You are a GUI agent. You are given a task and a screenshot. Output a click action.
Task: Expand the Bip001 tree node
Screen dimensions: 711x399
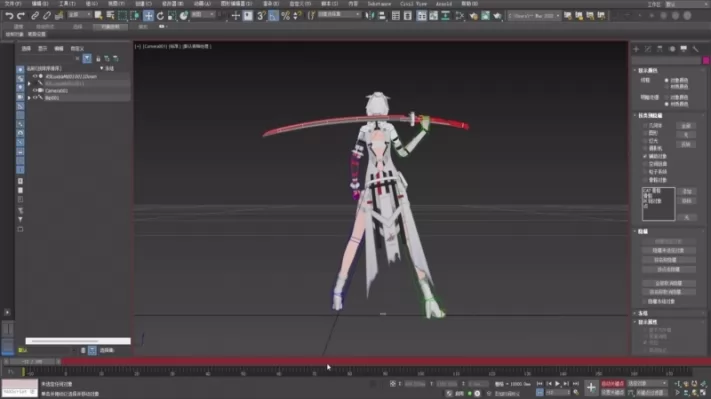tap(29, 97)
